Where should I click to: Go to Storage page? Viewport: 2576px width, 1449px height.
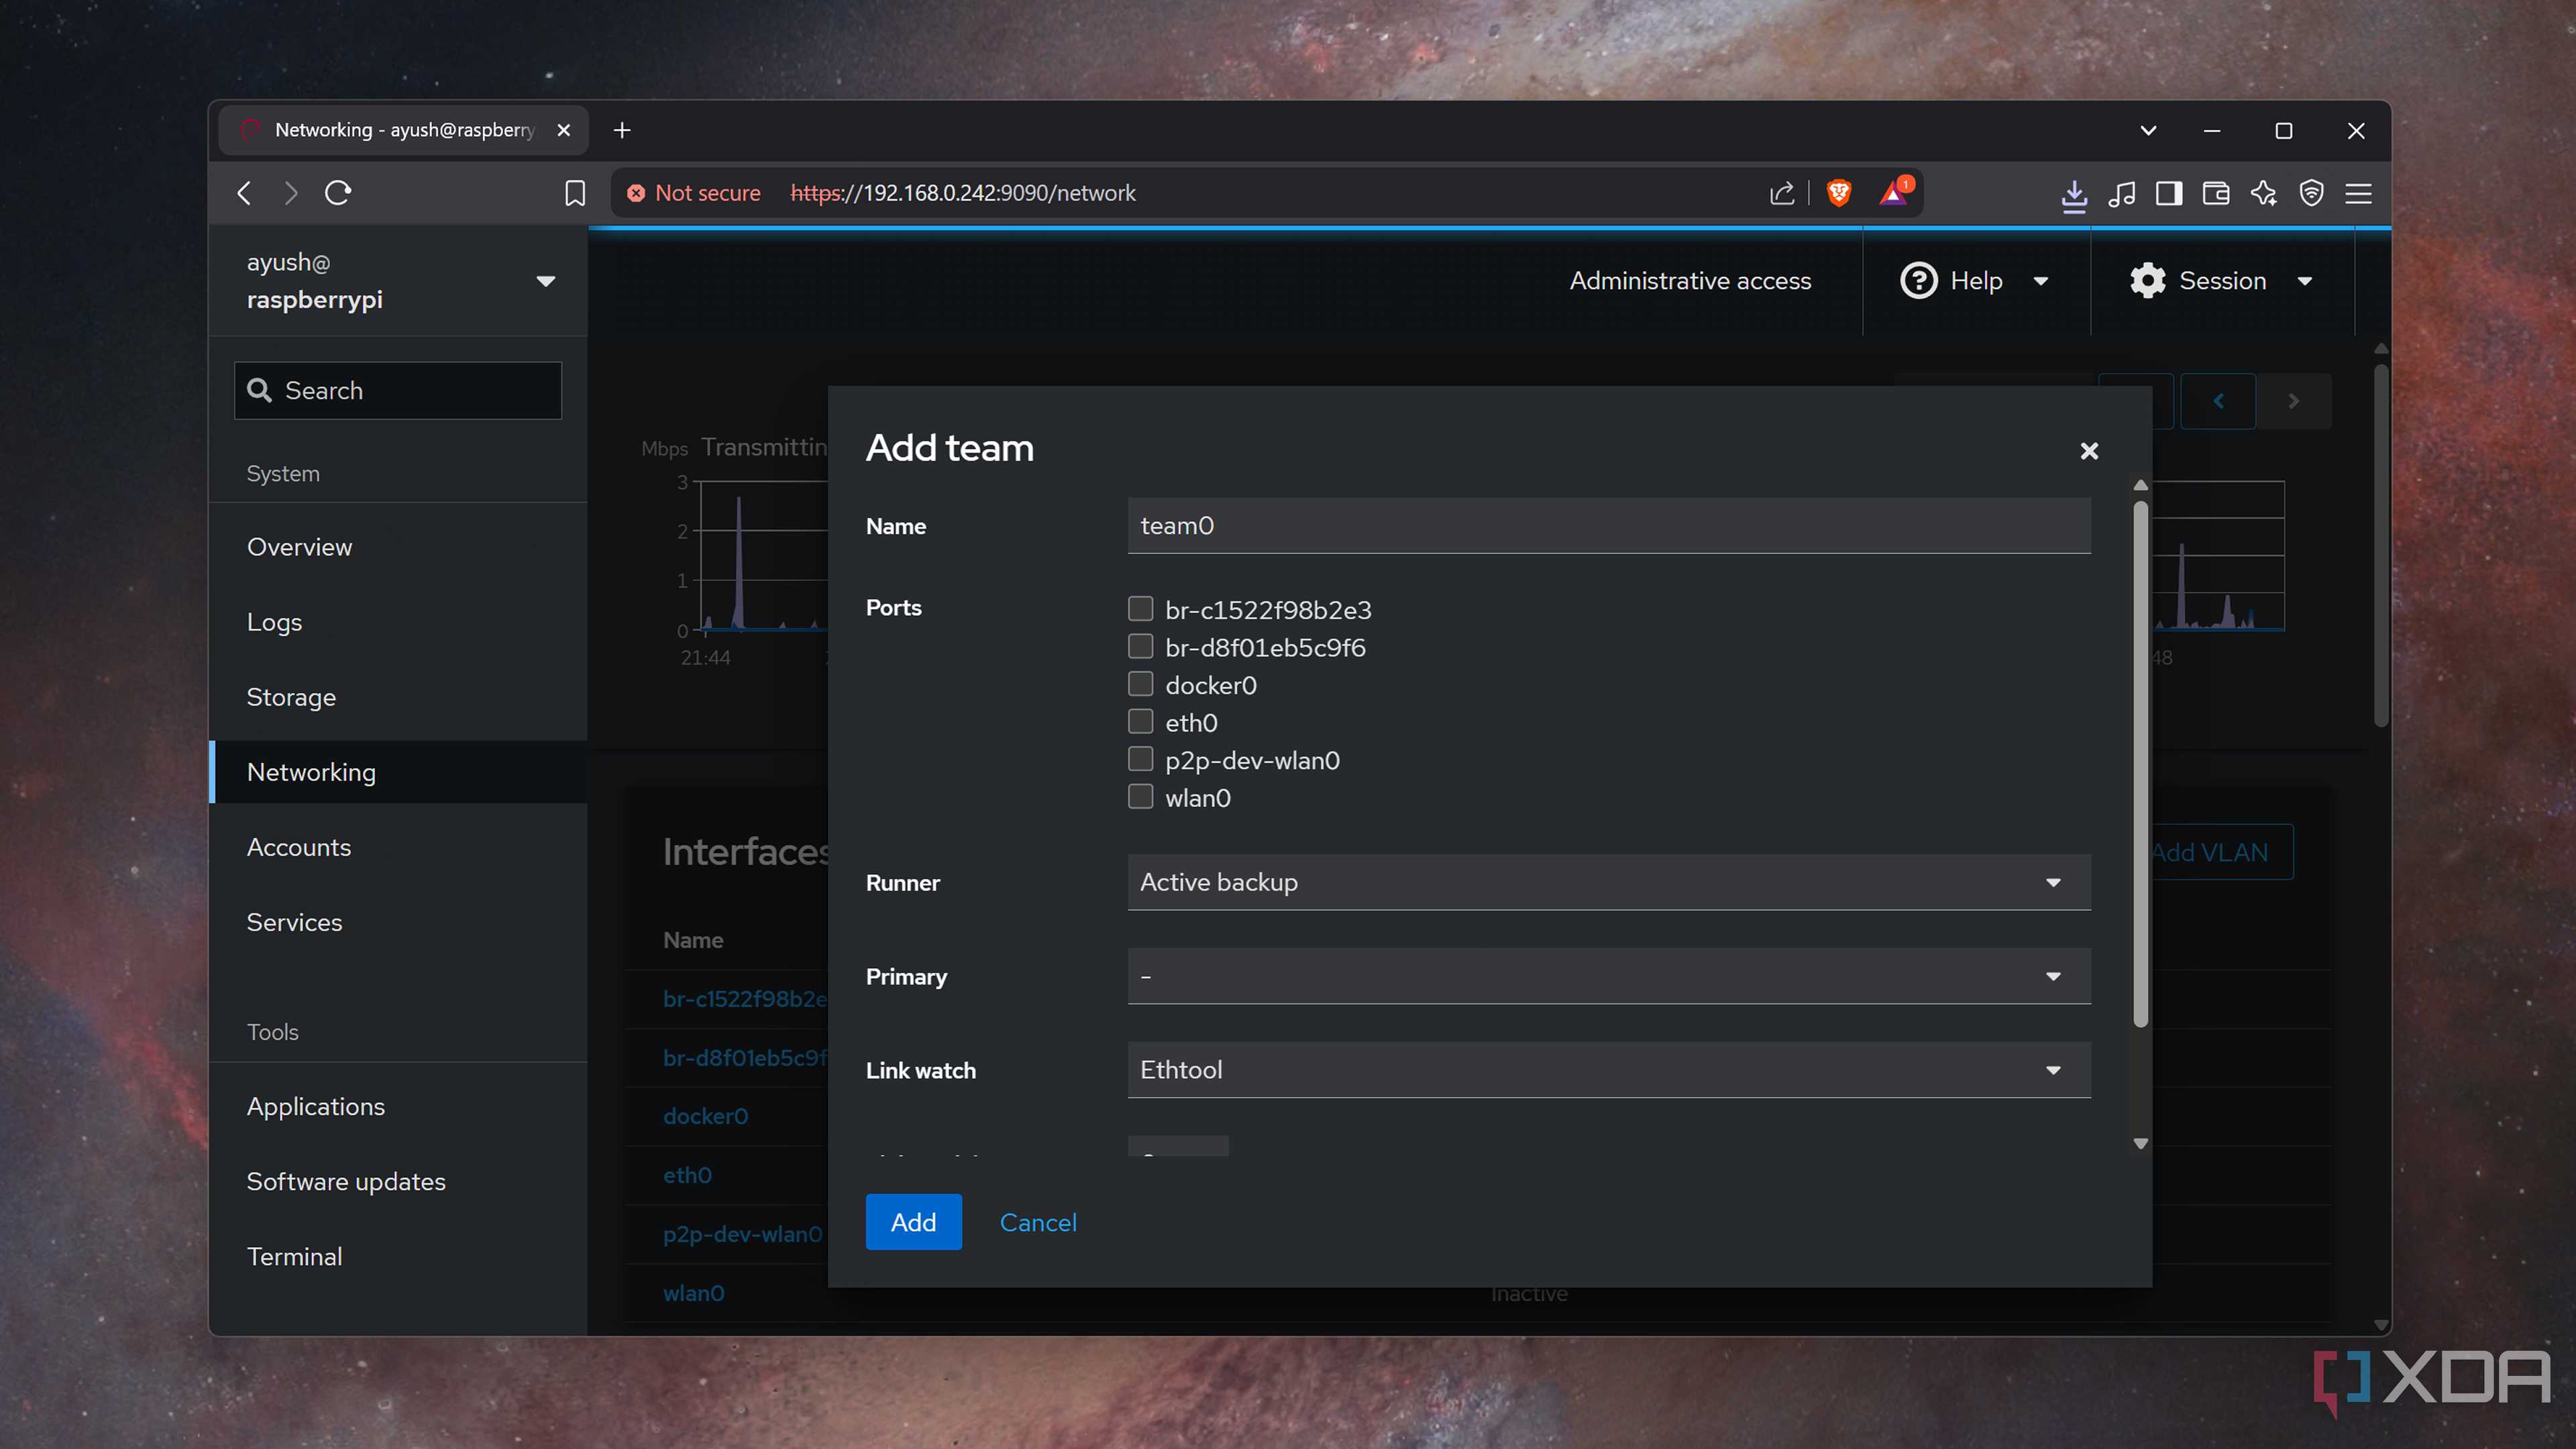398,697
